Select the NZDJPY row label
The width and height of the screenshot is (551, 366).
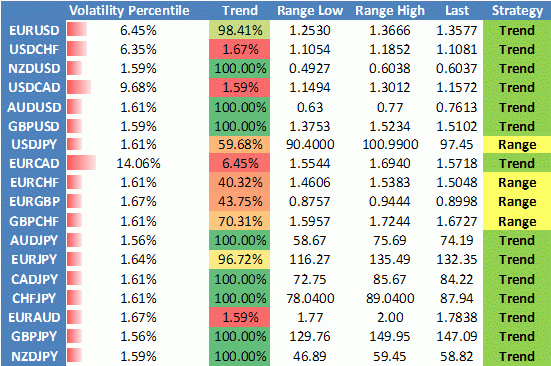(34, 357)
